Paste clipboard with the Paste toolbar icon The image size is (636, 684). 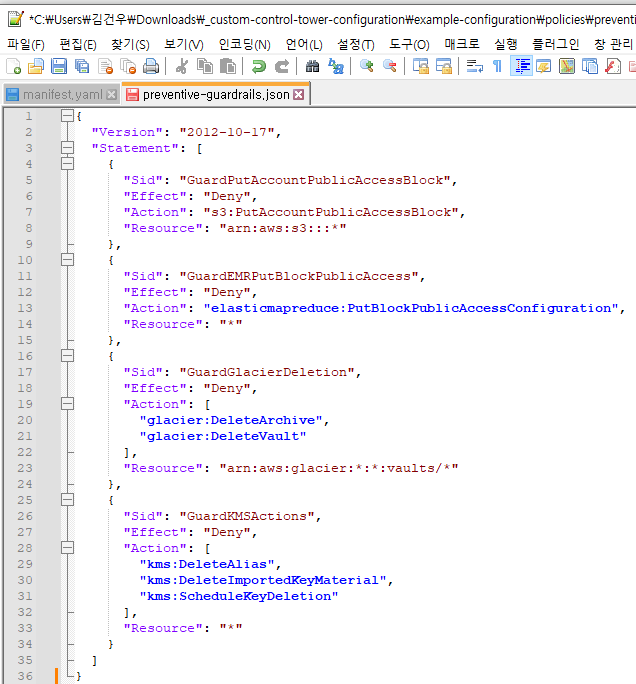click(228, 66)
